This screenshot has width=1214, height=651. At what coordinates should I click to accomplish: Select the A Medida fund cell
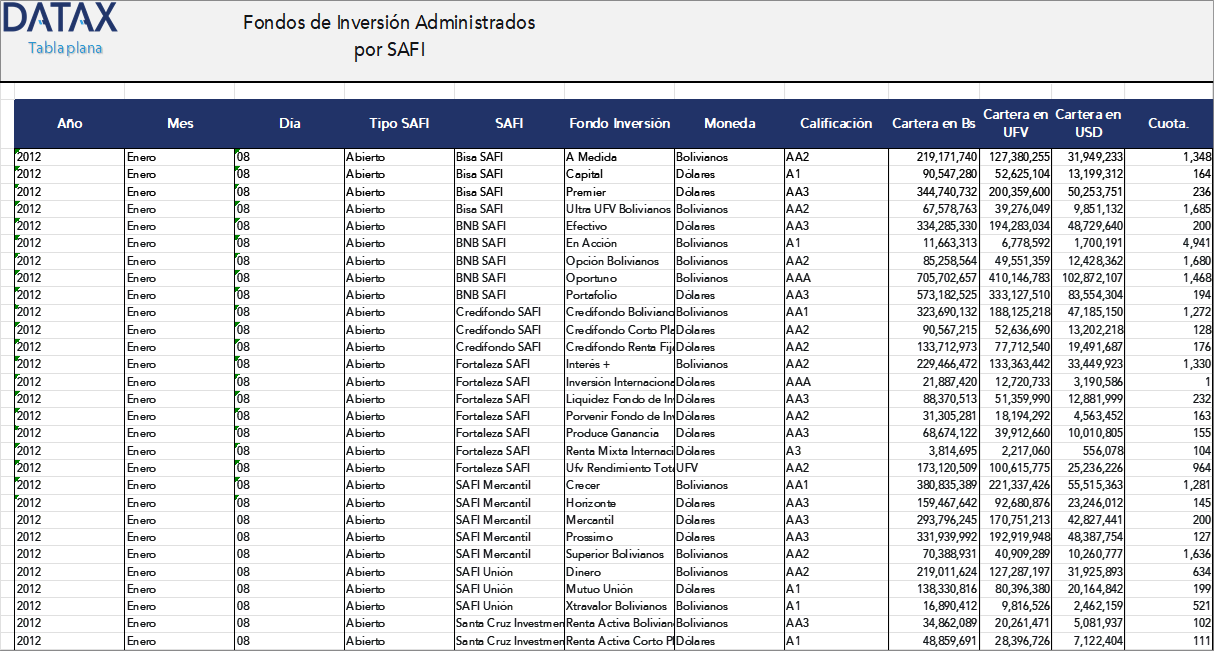point(600,157)
